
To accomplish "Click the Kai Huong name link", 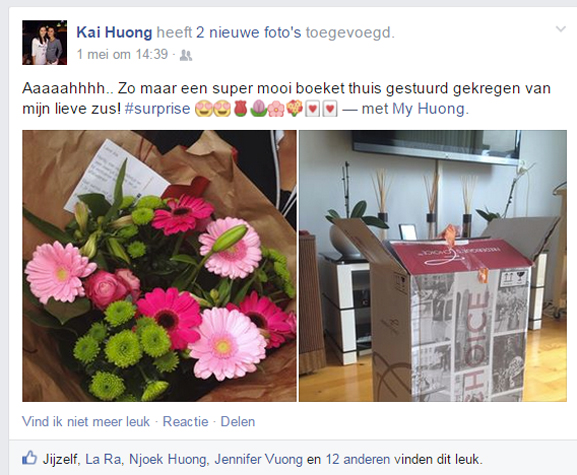I will (x=114, y=32).
